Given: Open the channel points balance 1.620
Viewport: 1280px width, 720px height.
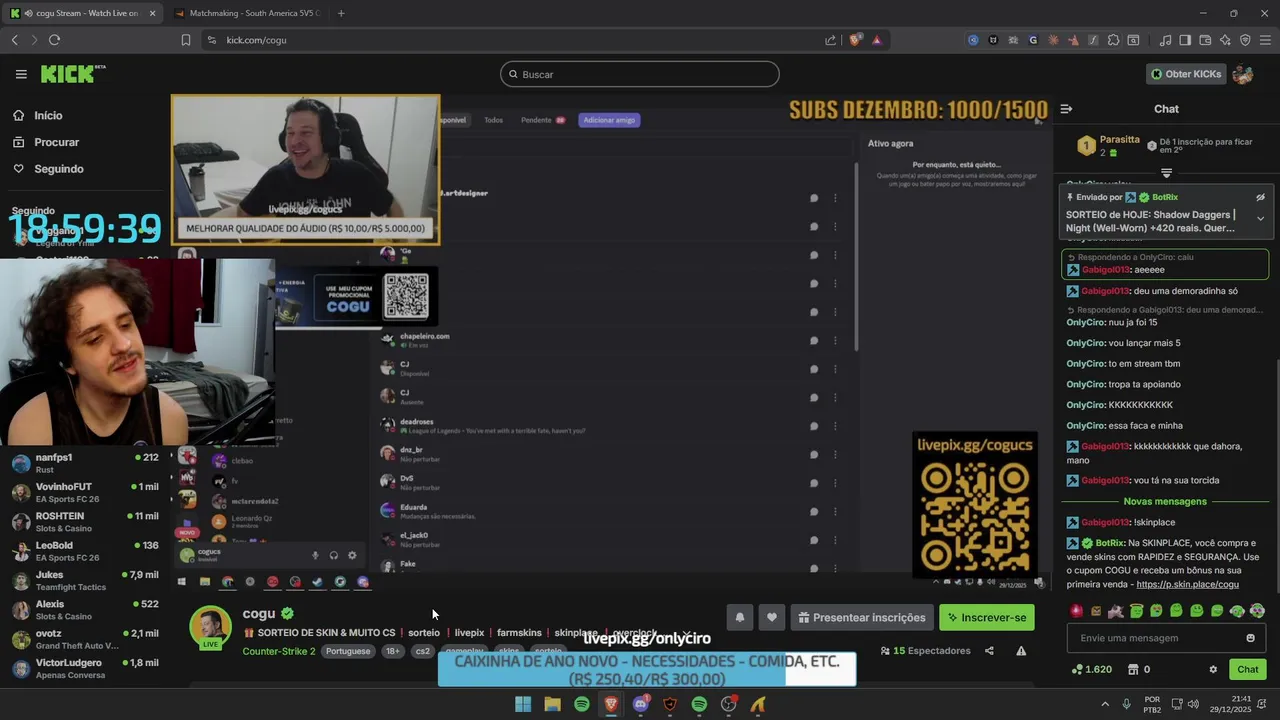Looking at the screenshot, I should 1091,669.
